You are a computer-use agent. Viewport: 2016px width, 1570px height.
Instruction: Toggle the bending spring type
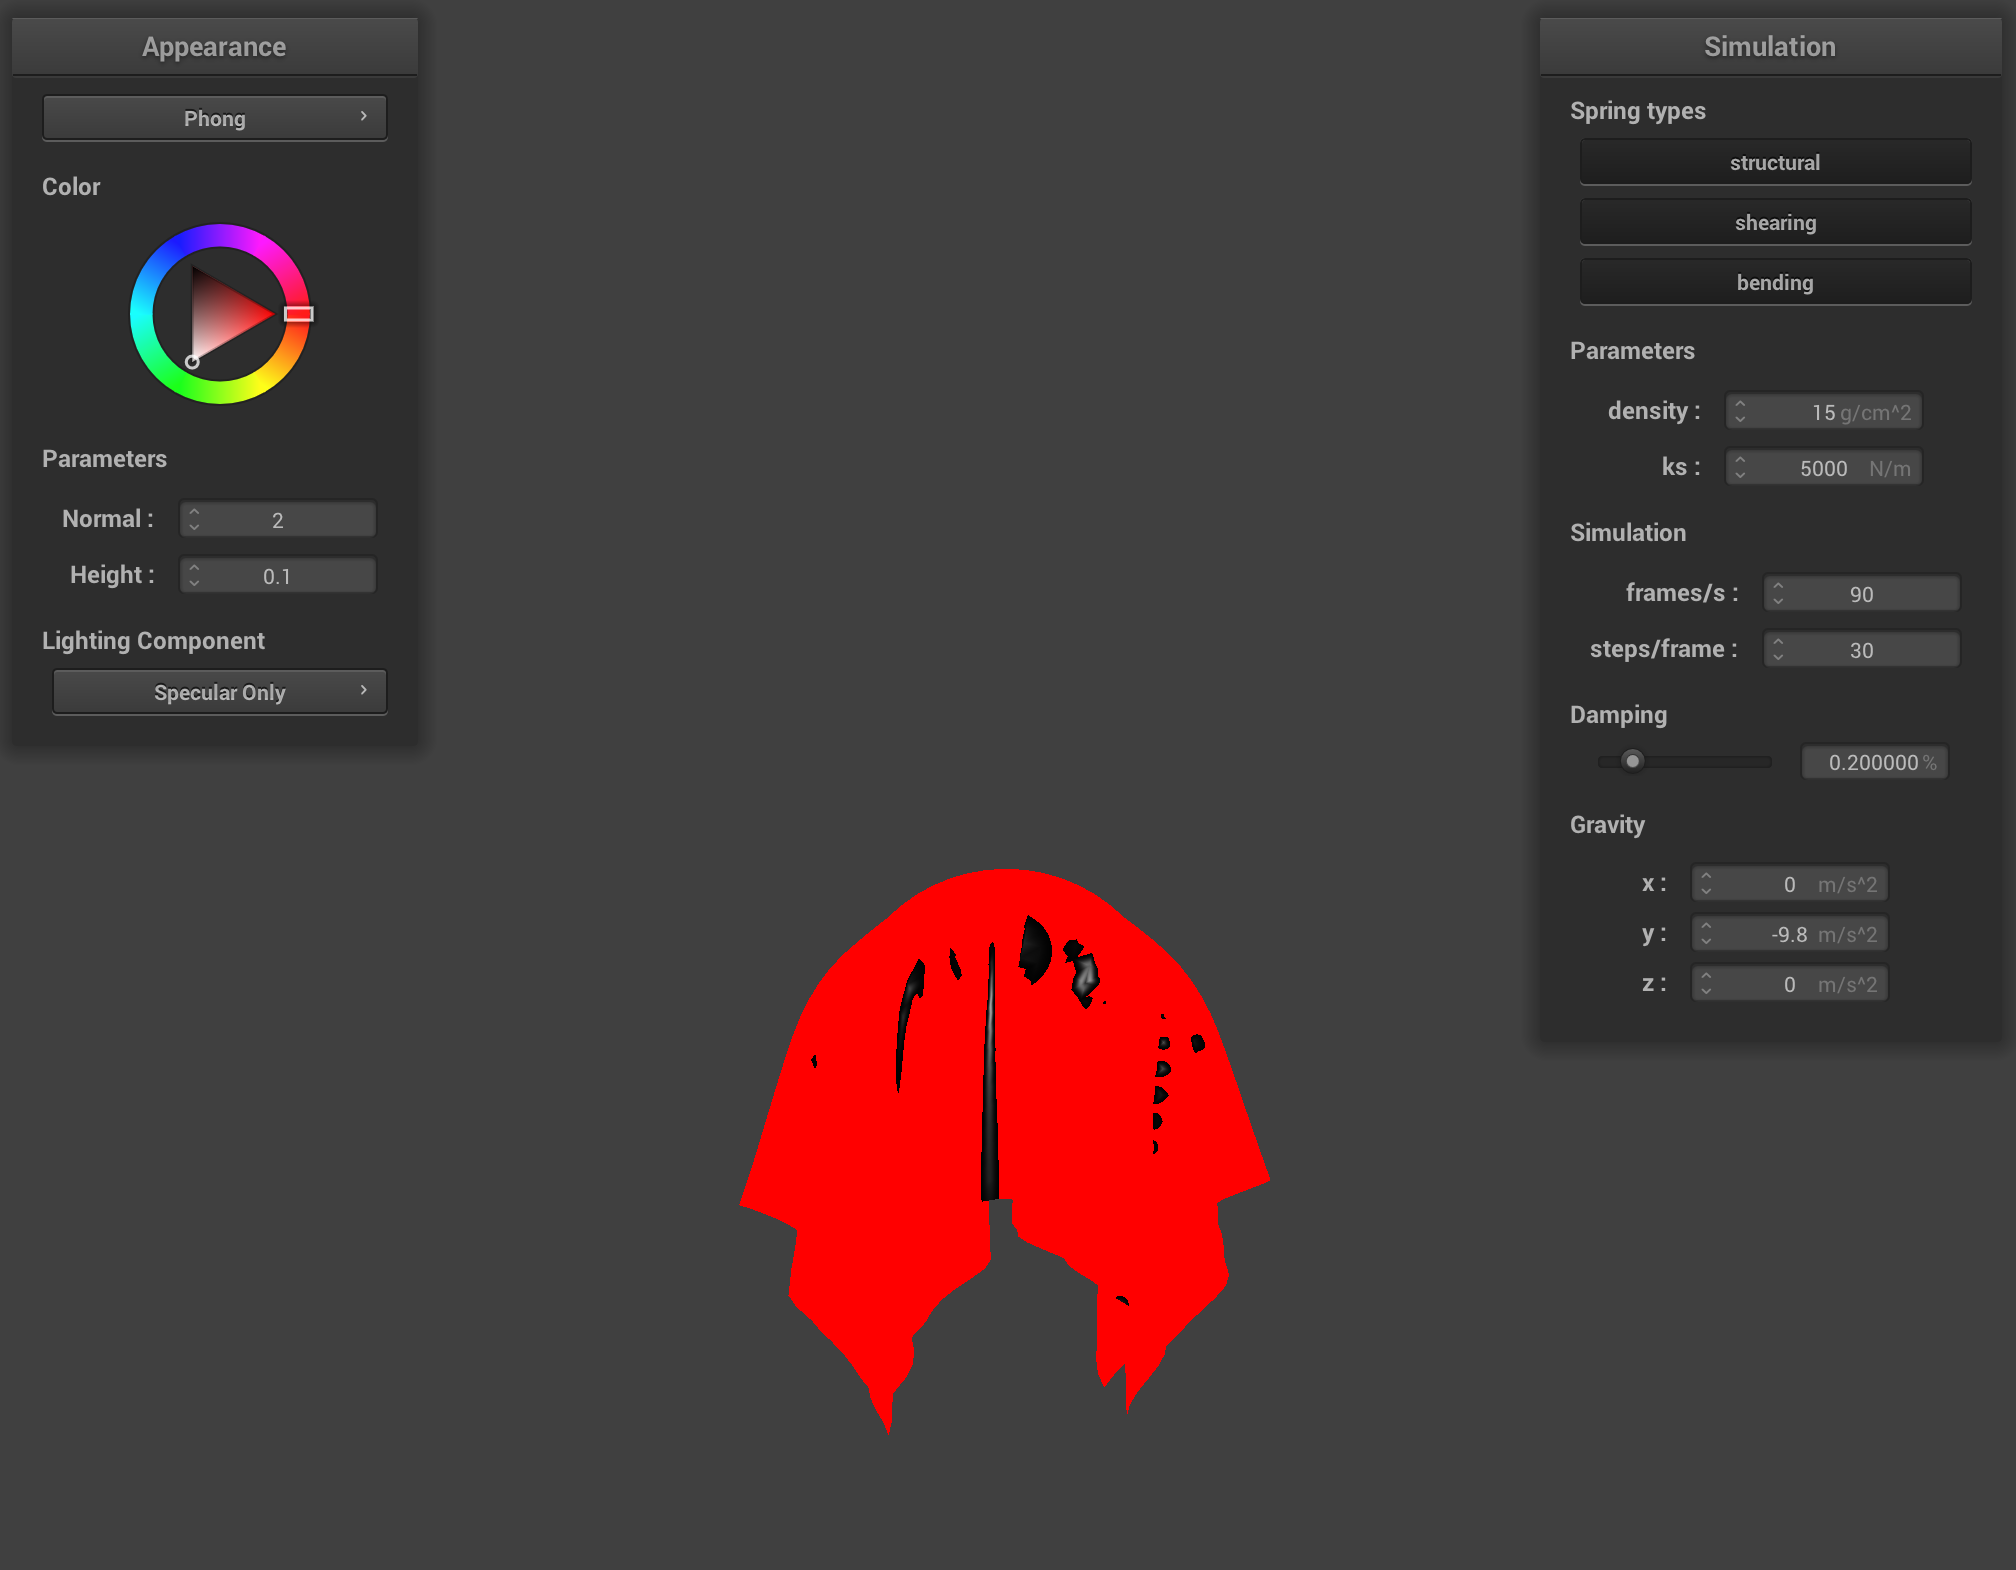point(1775,282)
